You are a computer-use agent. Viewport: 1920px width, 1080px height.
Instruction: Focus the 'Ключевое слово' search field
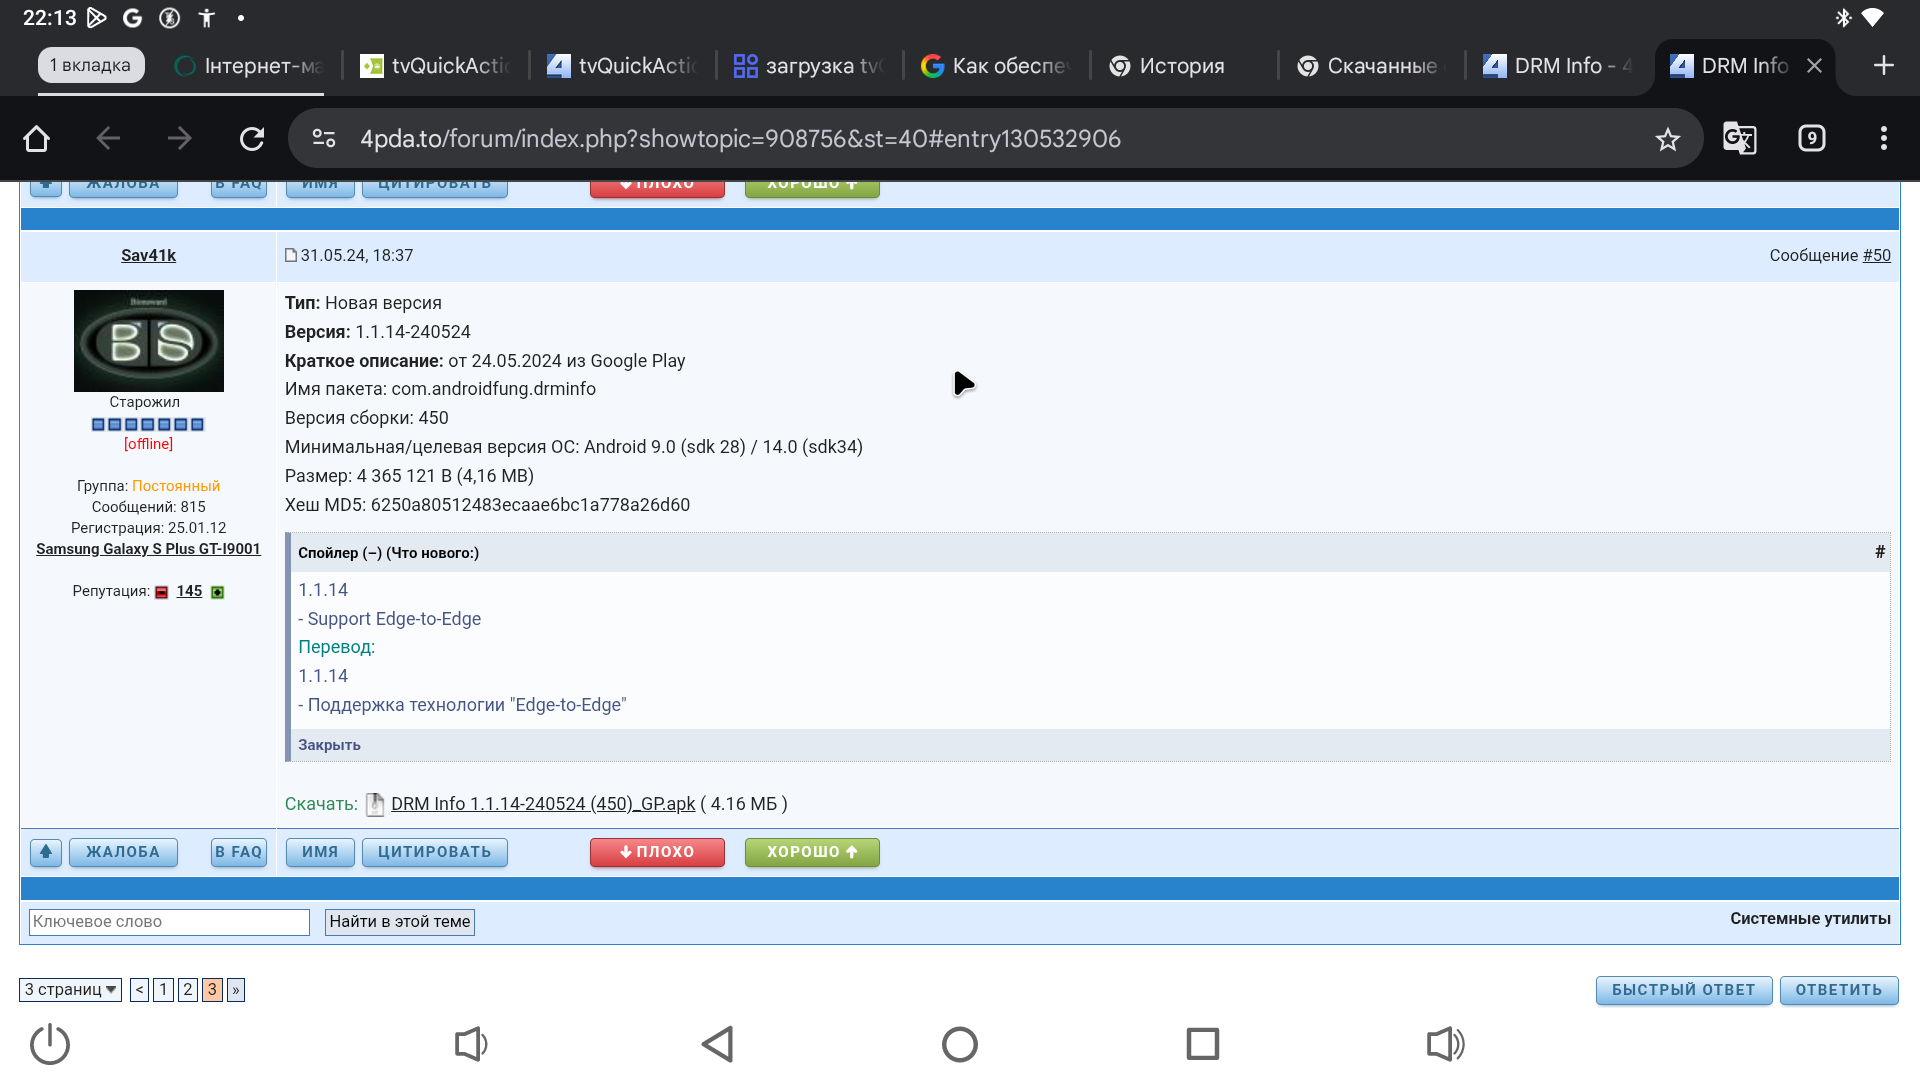click(169, 922)
